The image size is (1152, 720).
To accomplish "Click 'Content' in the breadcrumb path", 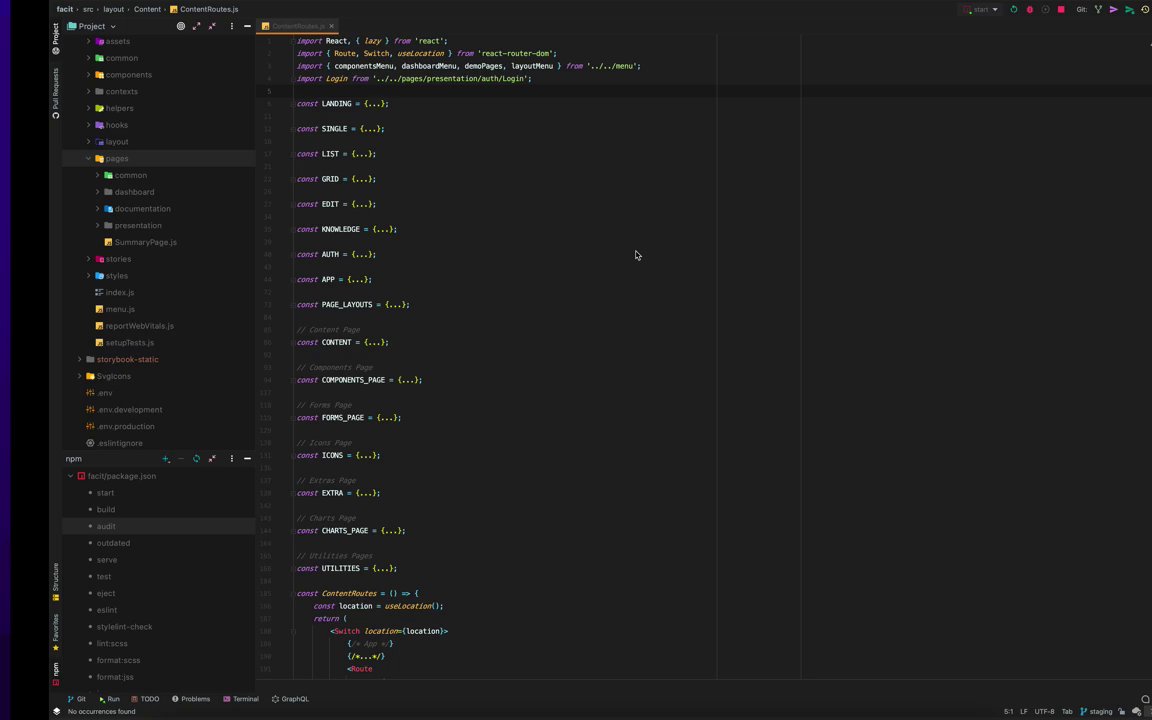I will coord(147,10).
